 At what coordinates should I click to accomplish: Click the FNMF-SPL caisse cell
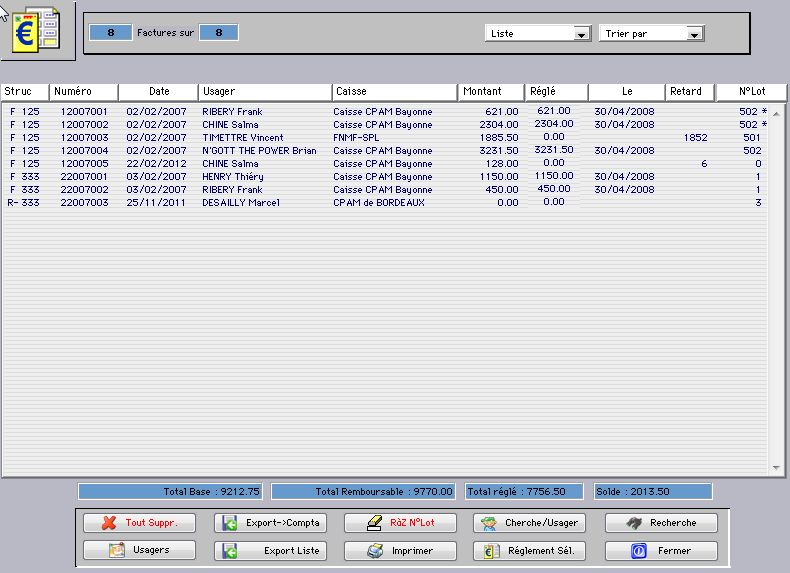[x=356, y=138]
